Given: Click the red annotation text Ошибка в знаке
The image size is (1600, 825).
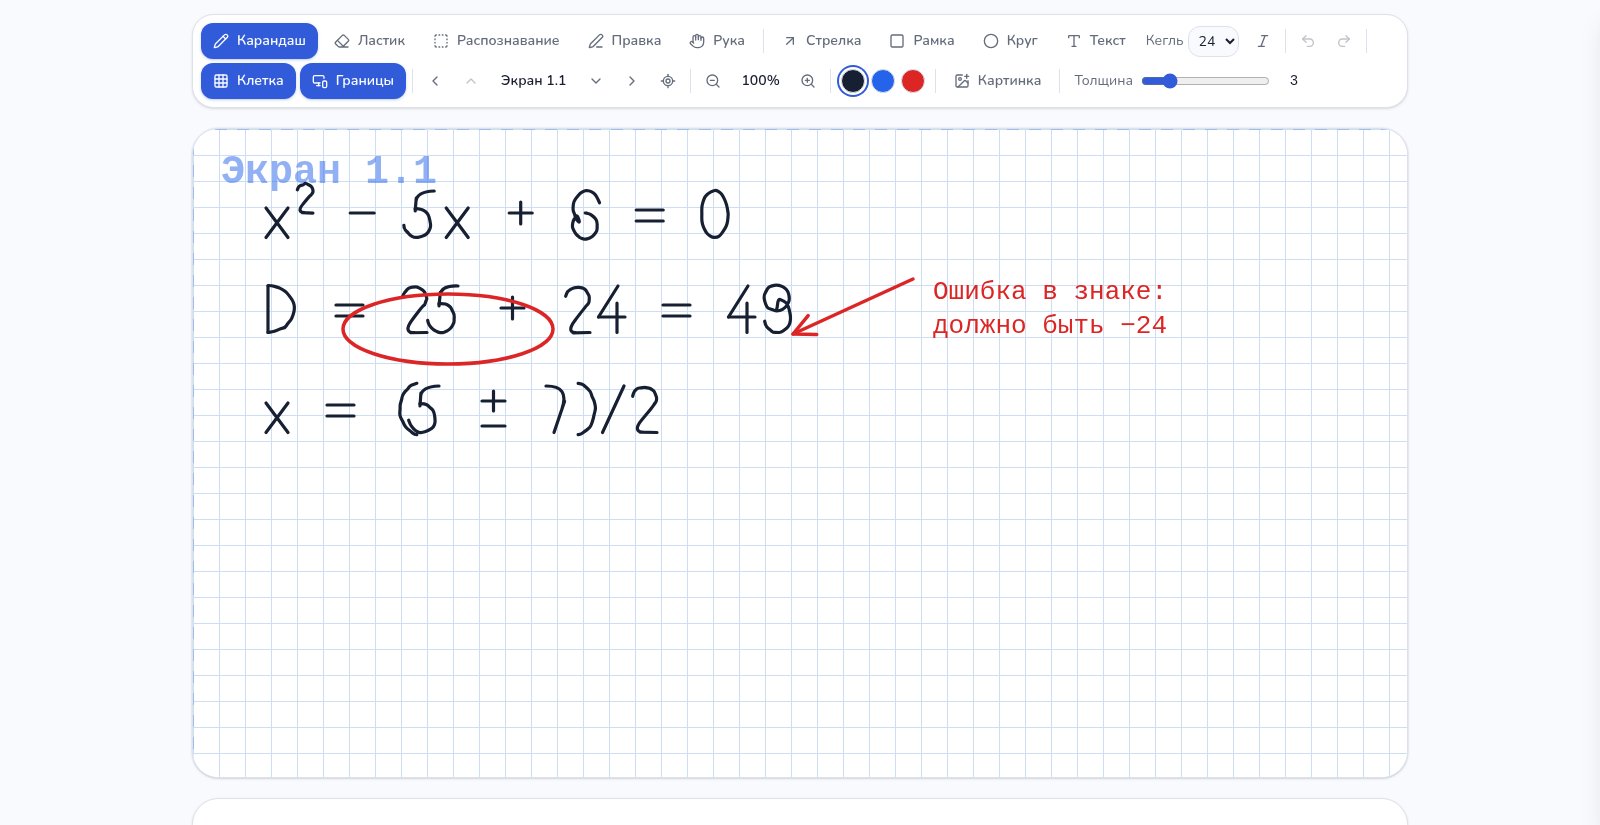Looking at the screenshot, I should (1049, 291).
